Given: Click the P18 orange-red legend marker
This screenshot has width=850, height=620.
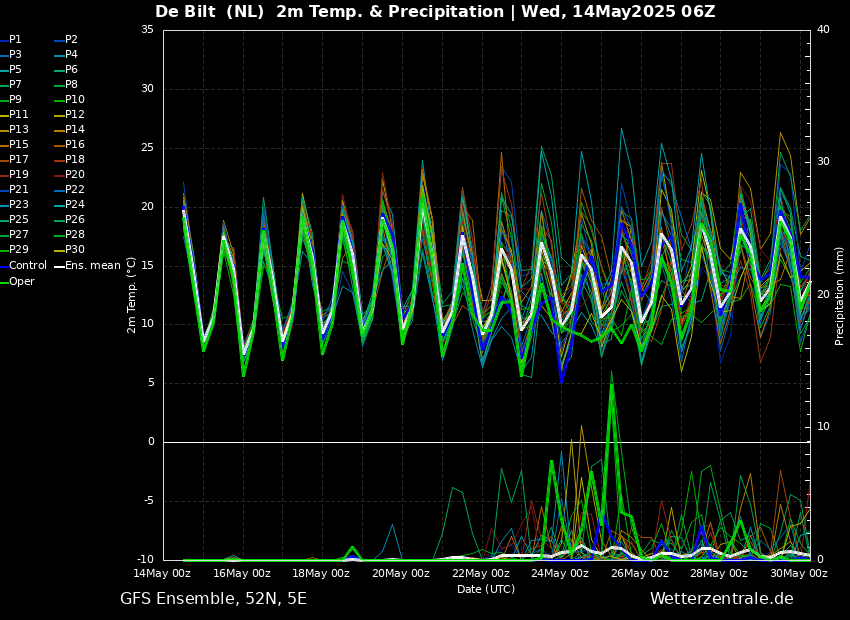Looking at the screenshot, I should point(58,160).
